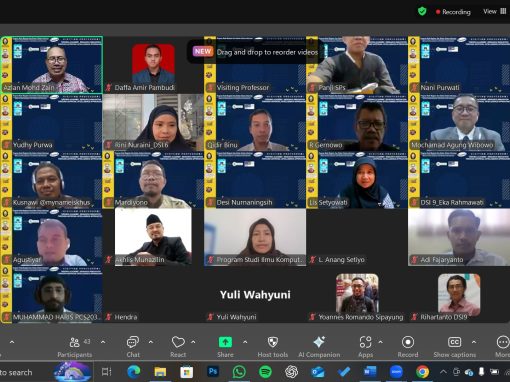Screen dimensions: 510x382
Task: Start Share screen
Action: pyautogui.click(x=225, y=347)
